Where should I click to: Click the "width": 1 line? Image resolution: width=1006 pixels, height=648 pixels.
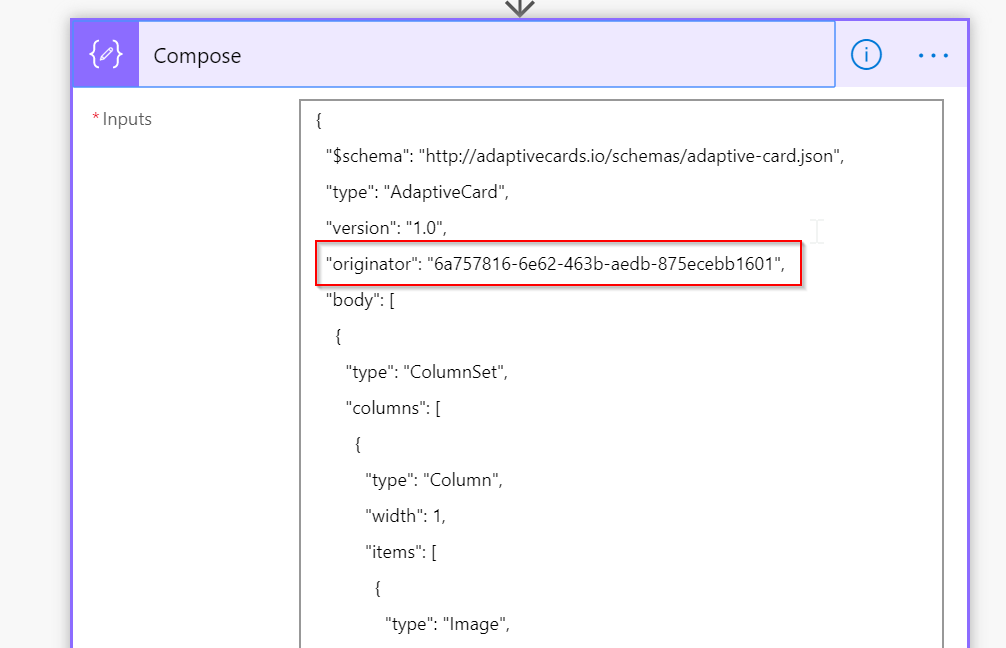pos(405,516)
